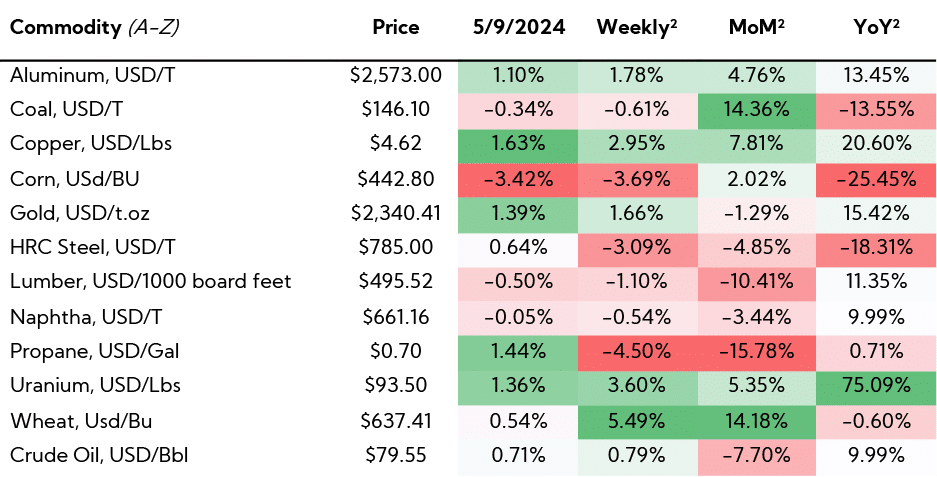Select the Copper, USD/Lbs row label
Image resolution: width=937 pixels, height=477 pixels.
(90, 143)
